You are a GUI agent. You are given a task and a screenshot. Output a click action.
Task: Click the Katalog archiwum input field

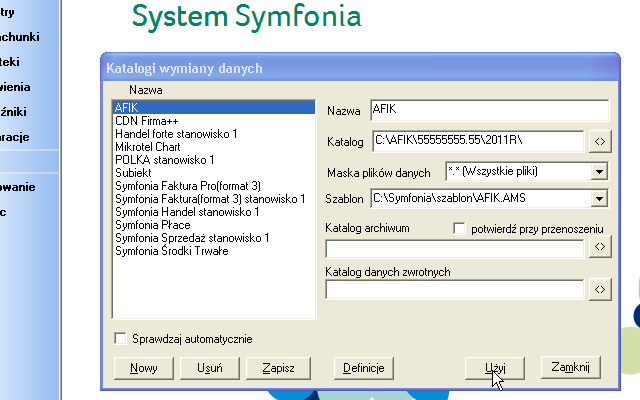455,249
